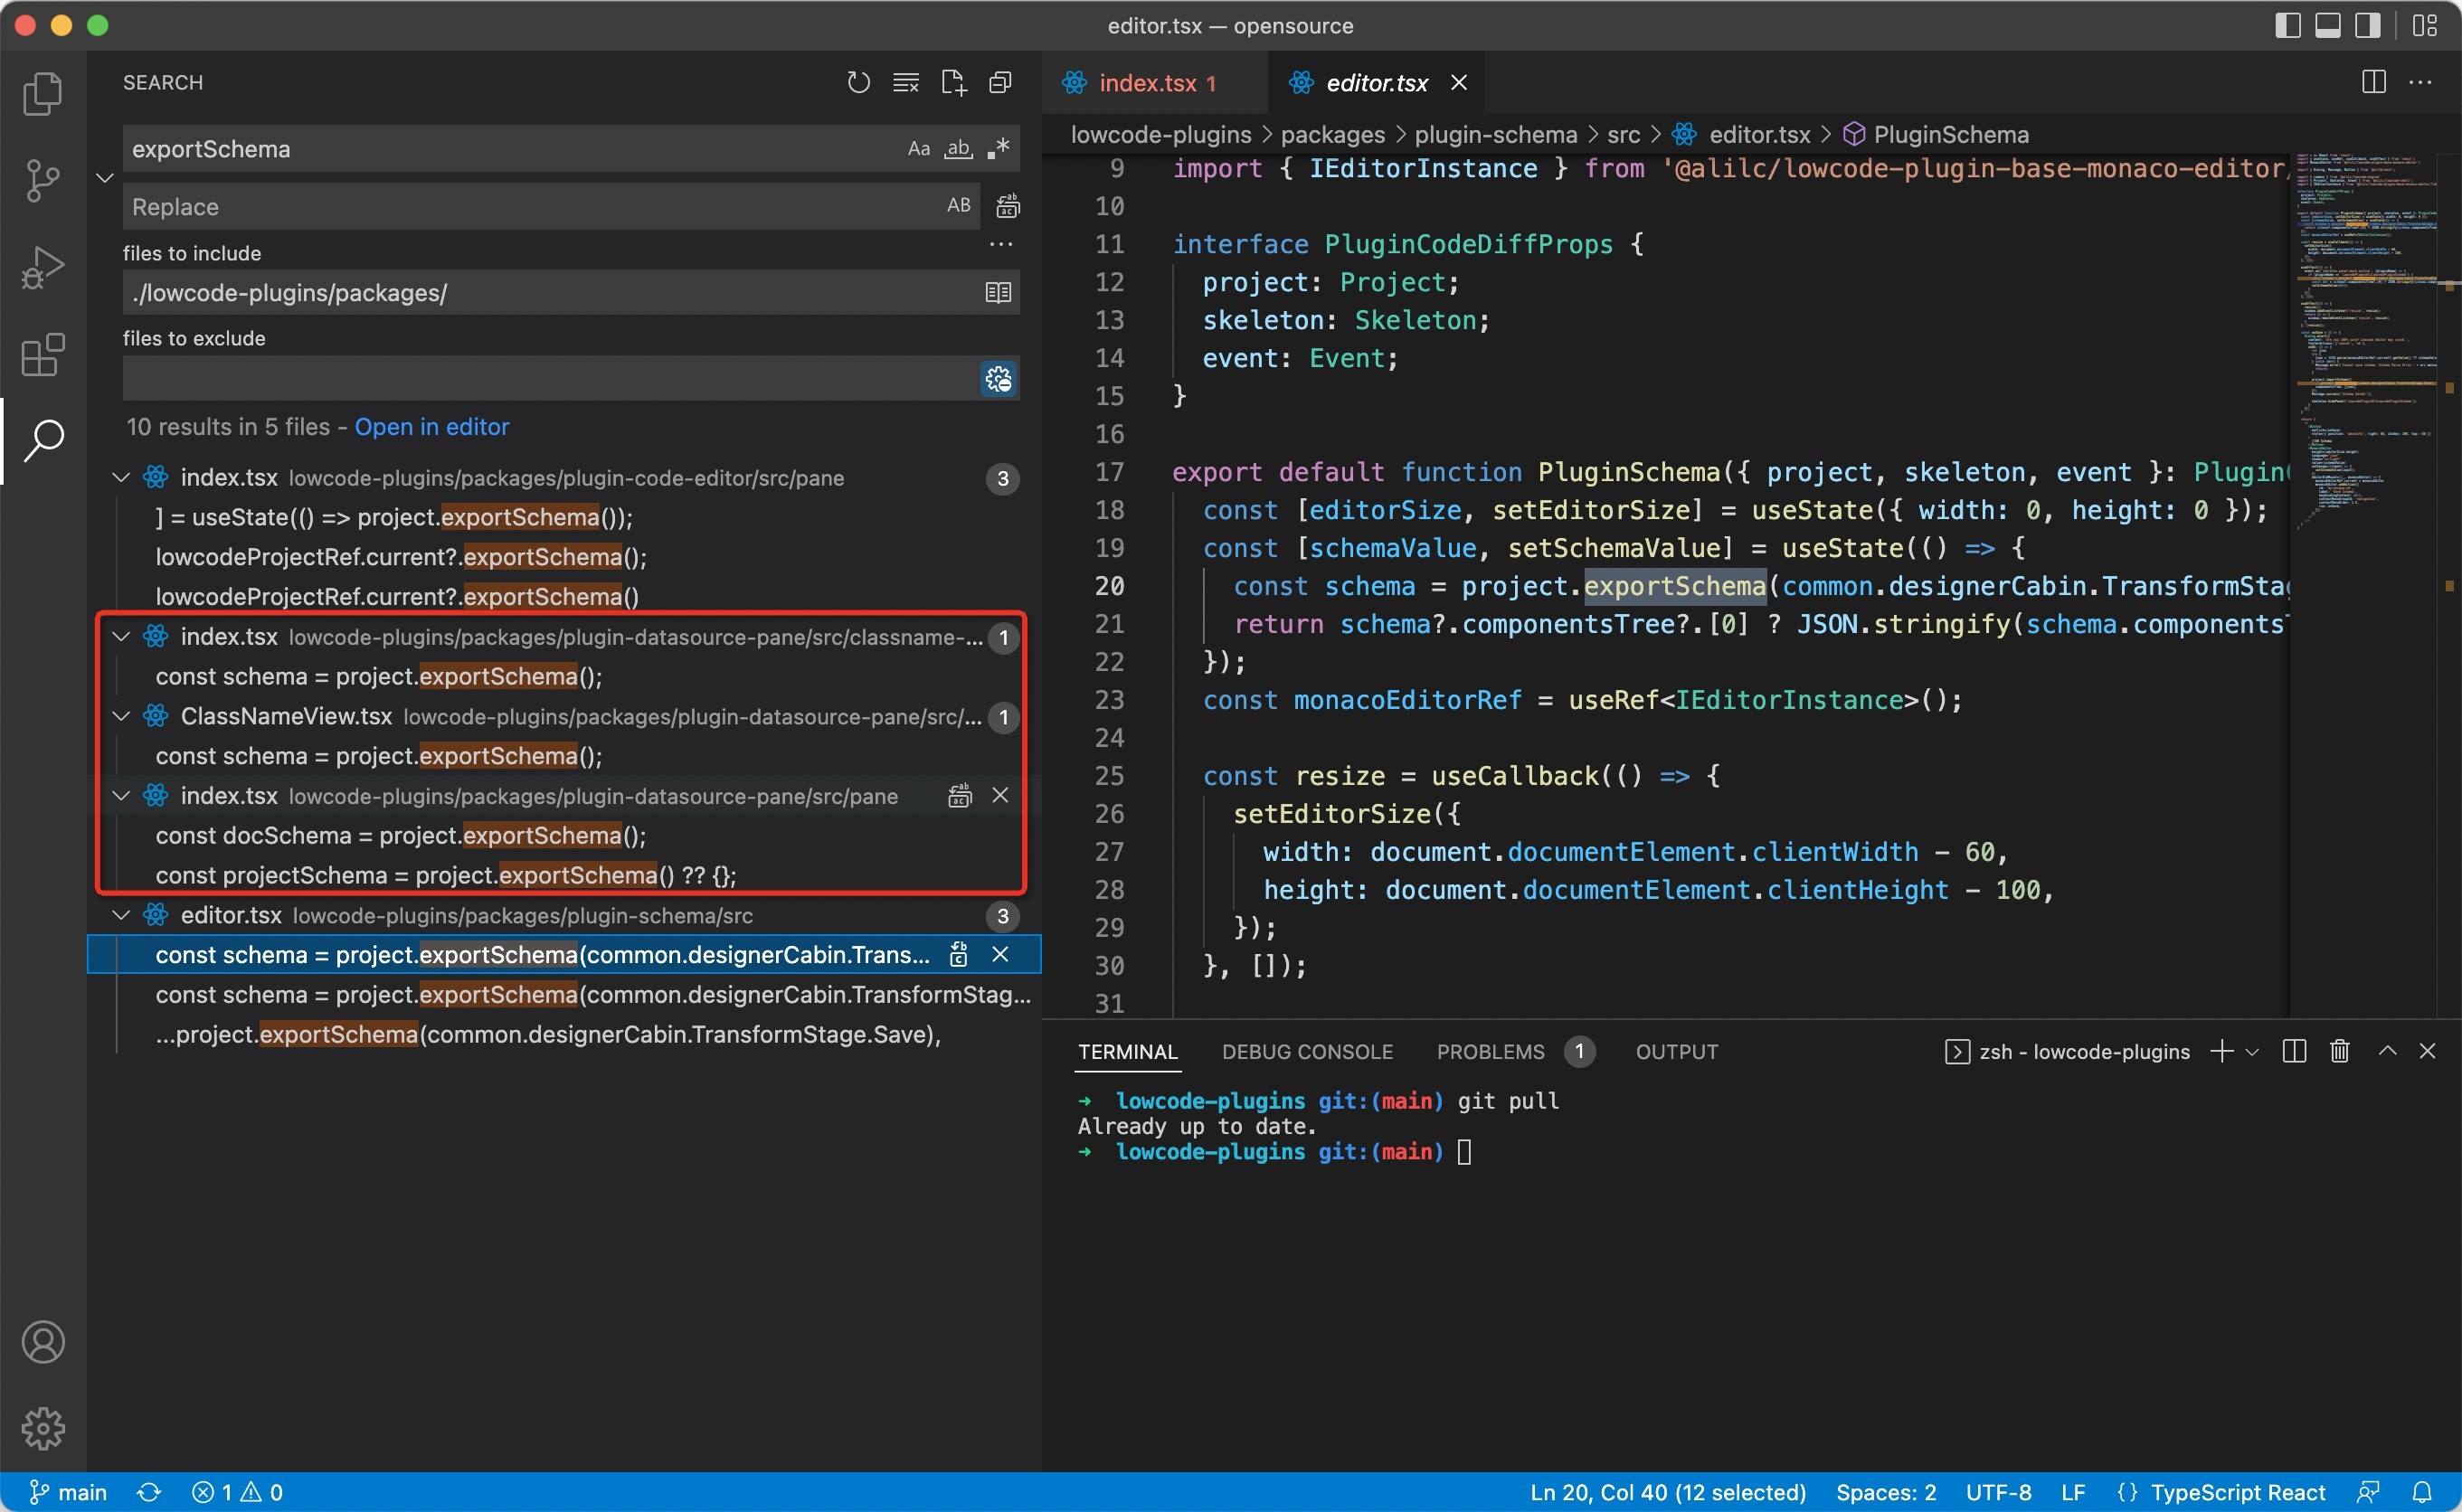Open the Explorer view
The width and height of the screenshot is (2462, 1512).
[42, 93]
